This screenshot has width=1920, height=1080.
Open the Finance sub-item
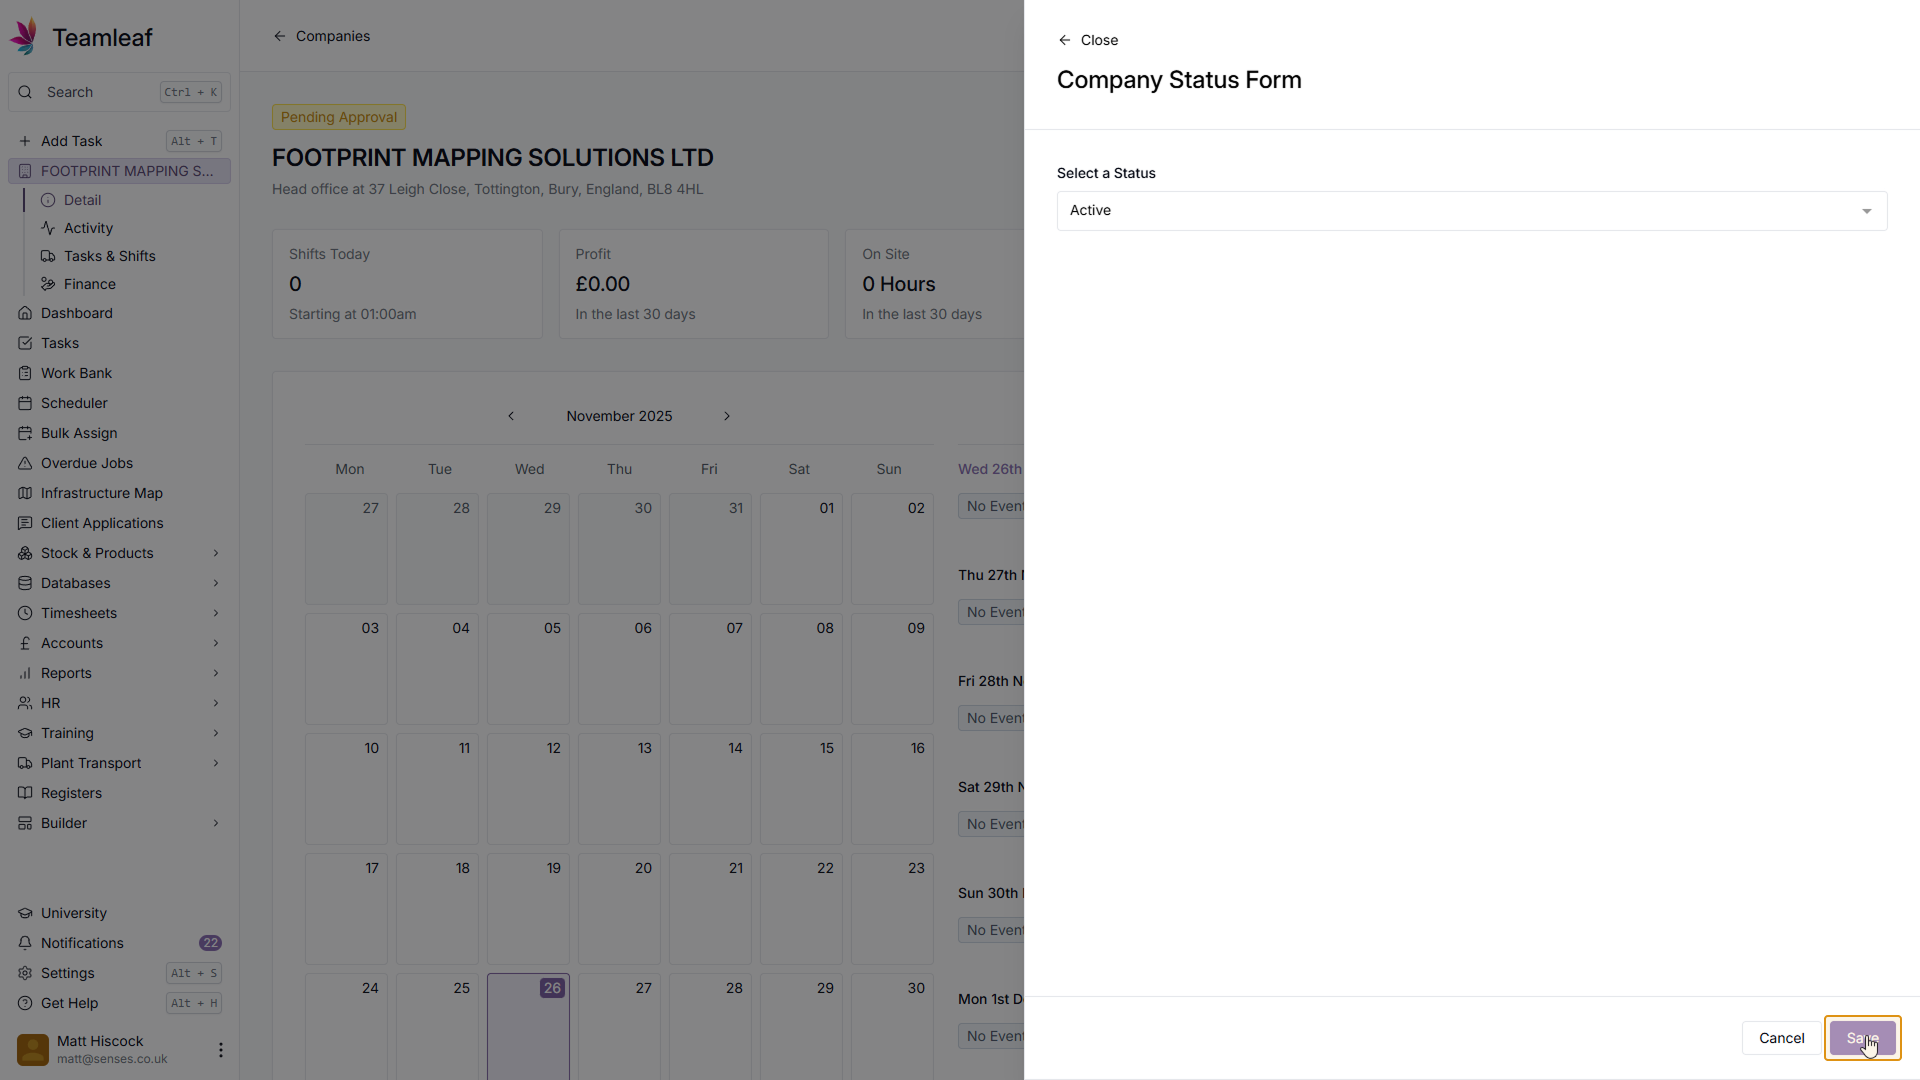[89, 284]
